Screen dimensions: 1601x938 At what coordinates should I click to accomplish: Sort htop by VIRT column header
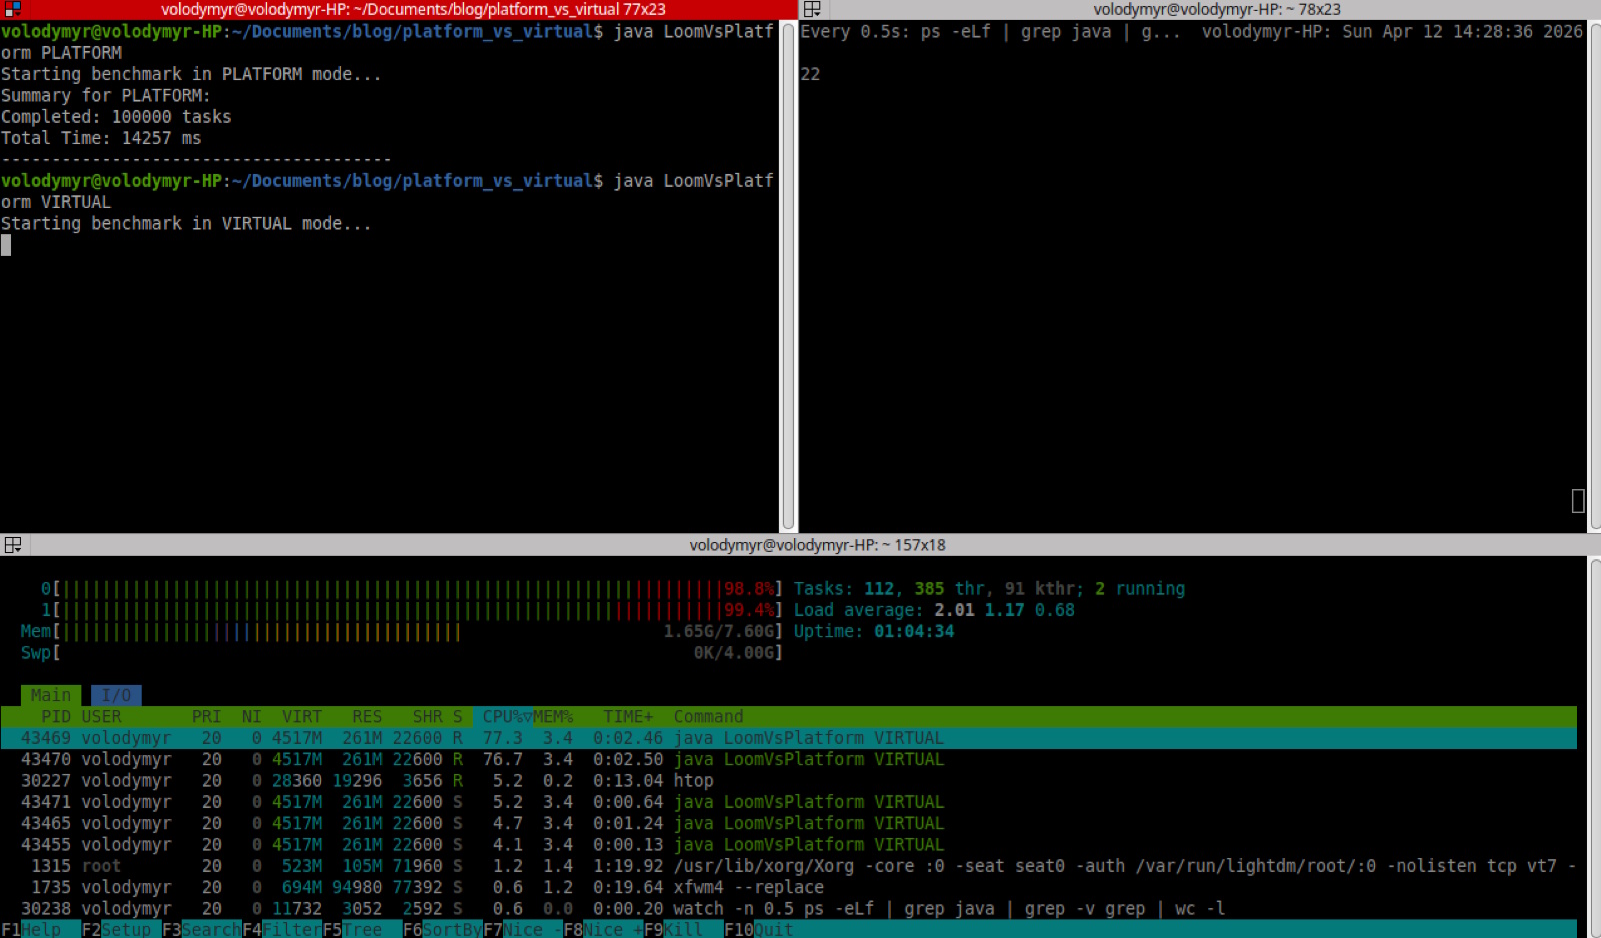[302, 717]
